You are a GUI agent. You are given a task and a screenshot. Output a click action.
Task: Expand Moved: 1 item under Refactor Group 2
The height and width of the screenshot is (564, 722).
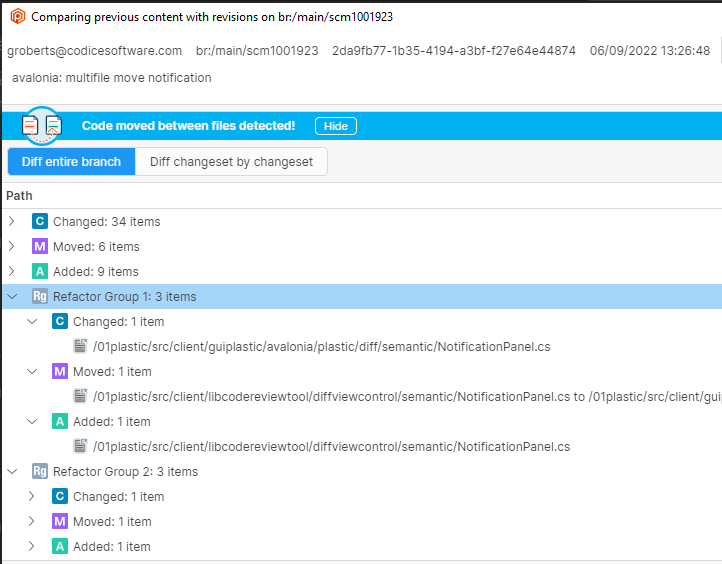tap(31, 521)
